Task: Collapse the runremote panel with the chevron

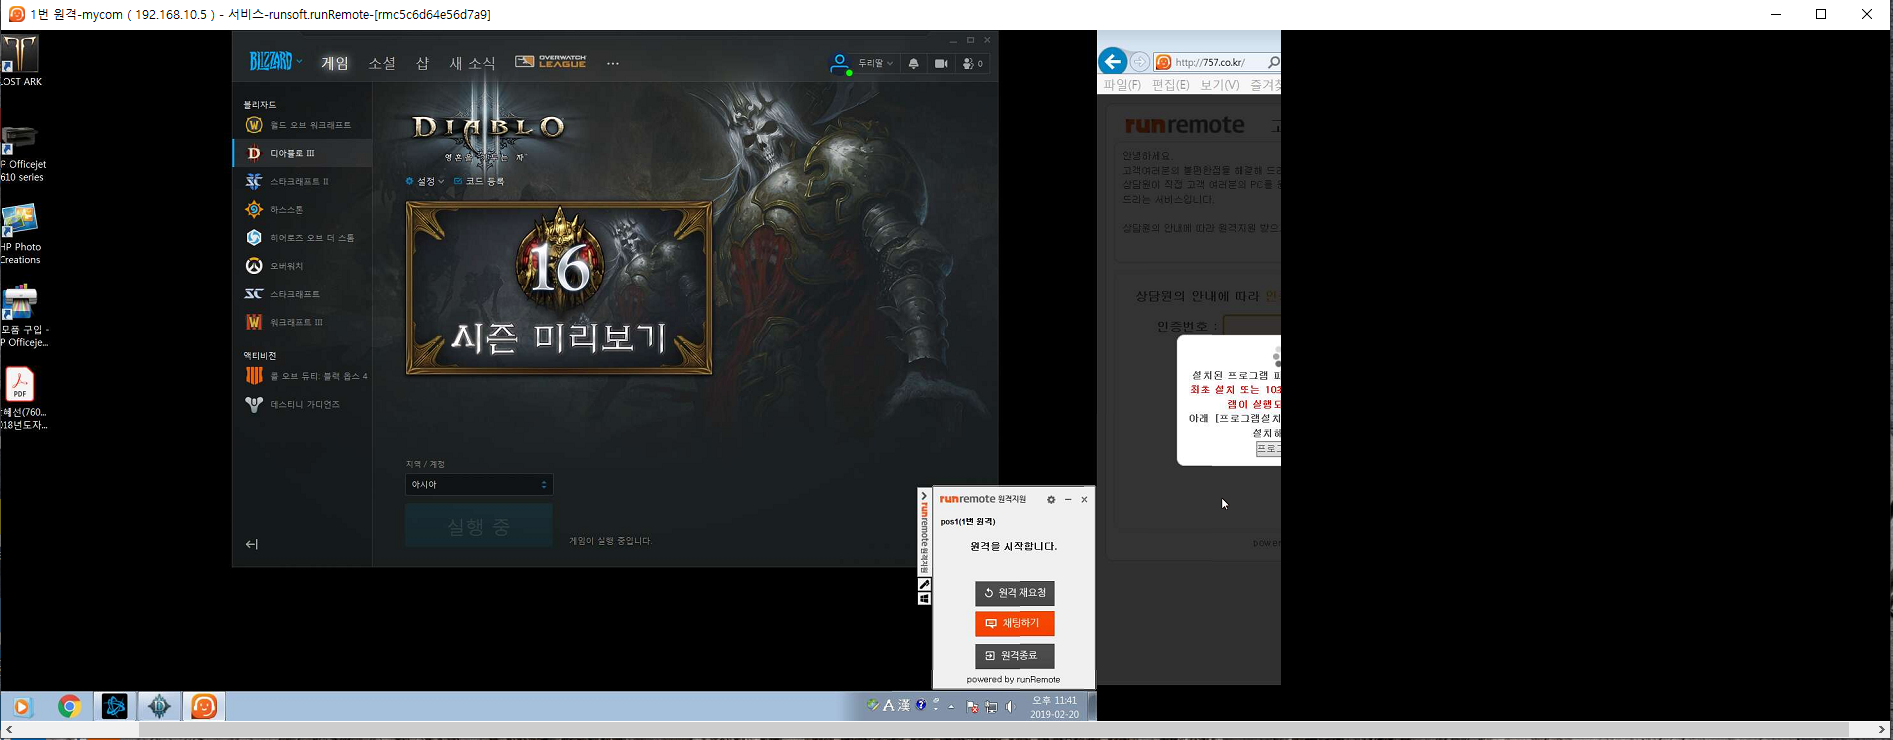Action: pos(924,496)
